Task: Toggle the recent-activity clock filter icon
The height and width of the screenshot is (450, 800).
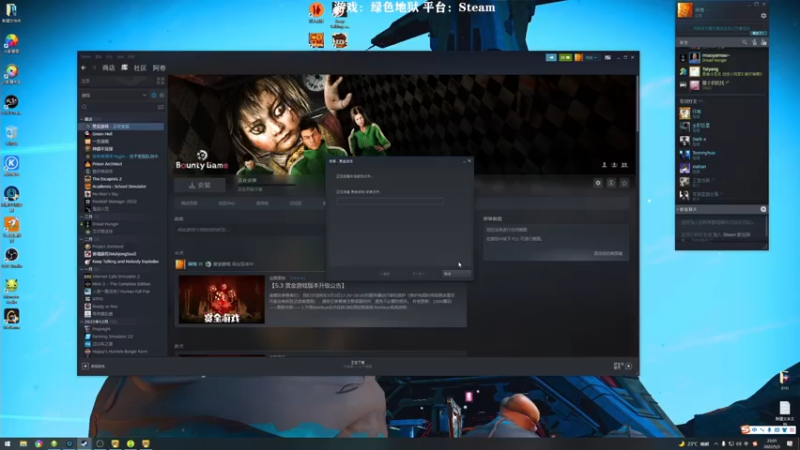Action: coord(154,95)
